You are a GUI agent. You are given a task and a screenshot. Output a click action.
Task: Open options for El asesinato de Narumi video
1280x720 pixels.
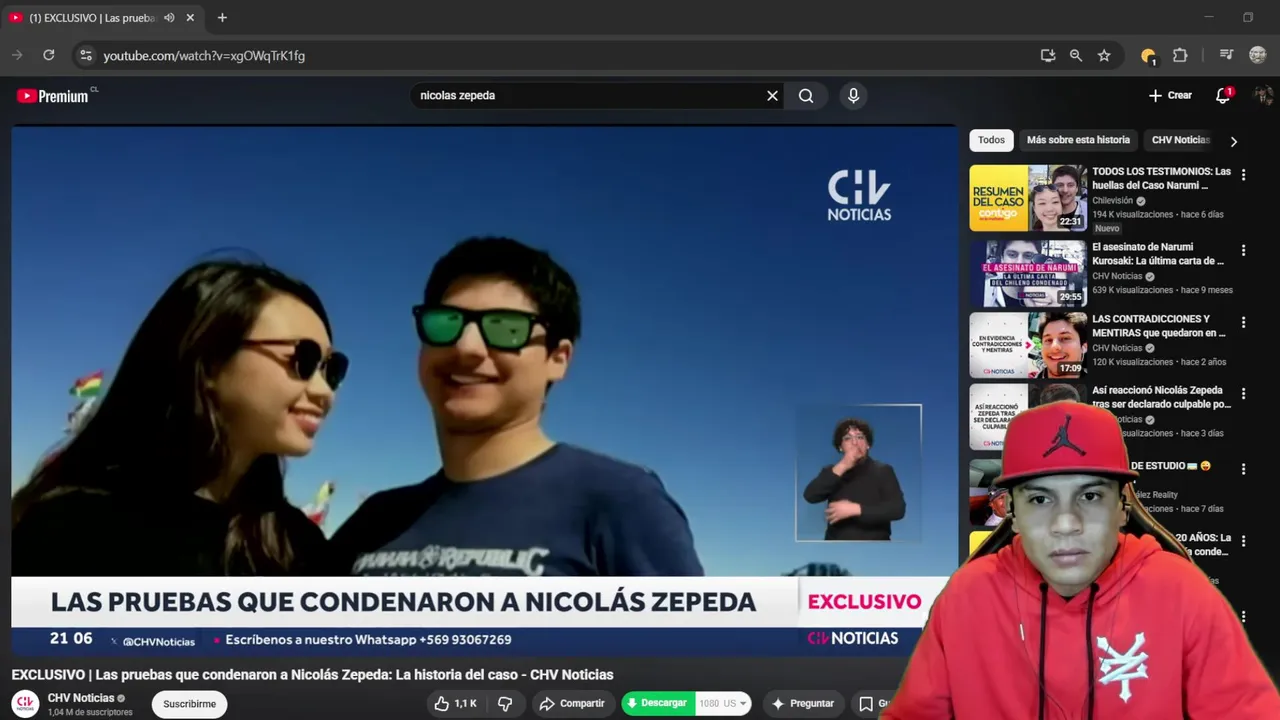point(1243,250)
